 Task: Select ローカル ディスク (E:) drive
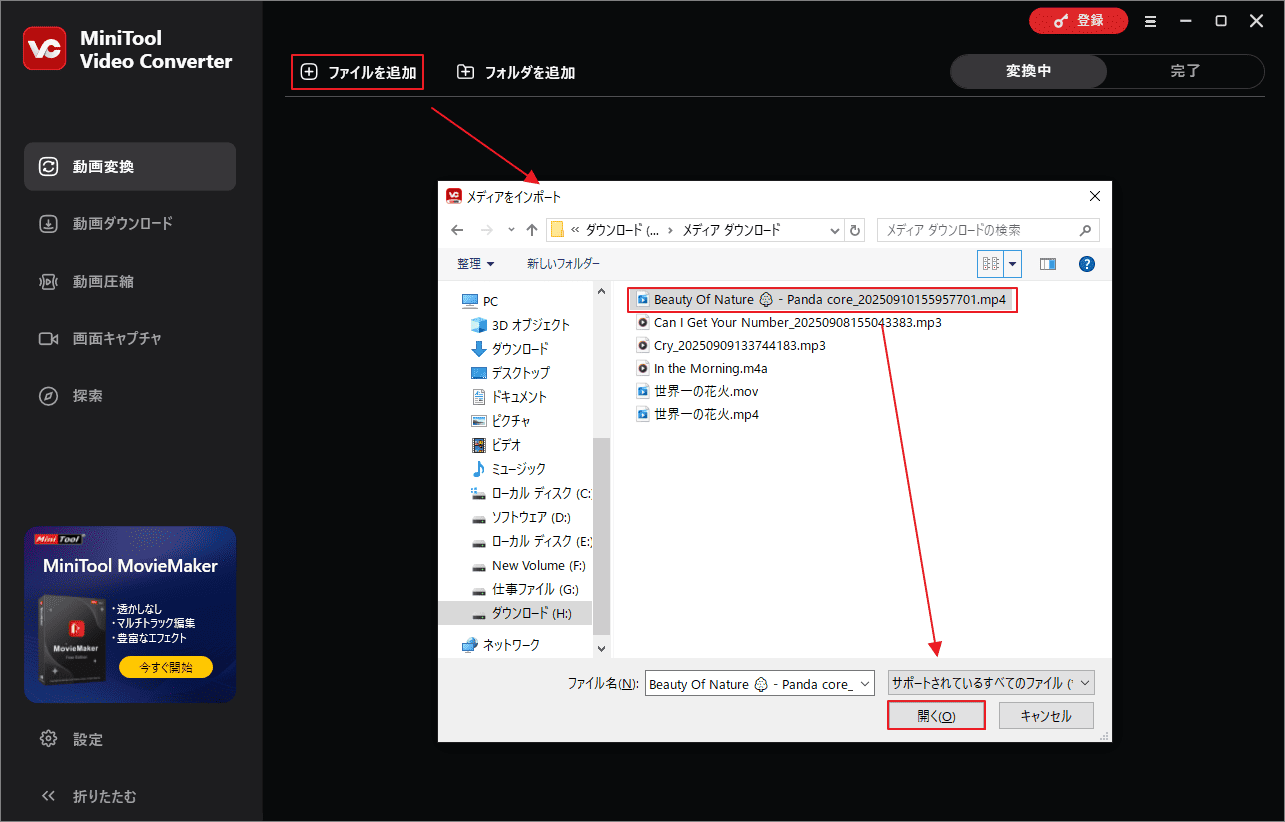coord(531,541)
